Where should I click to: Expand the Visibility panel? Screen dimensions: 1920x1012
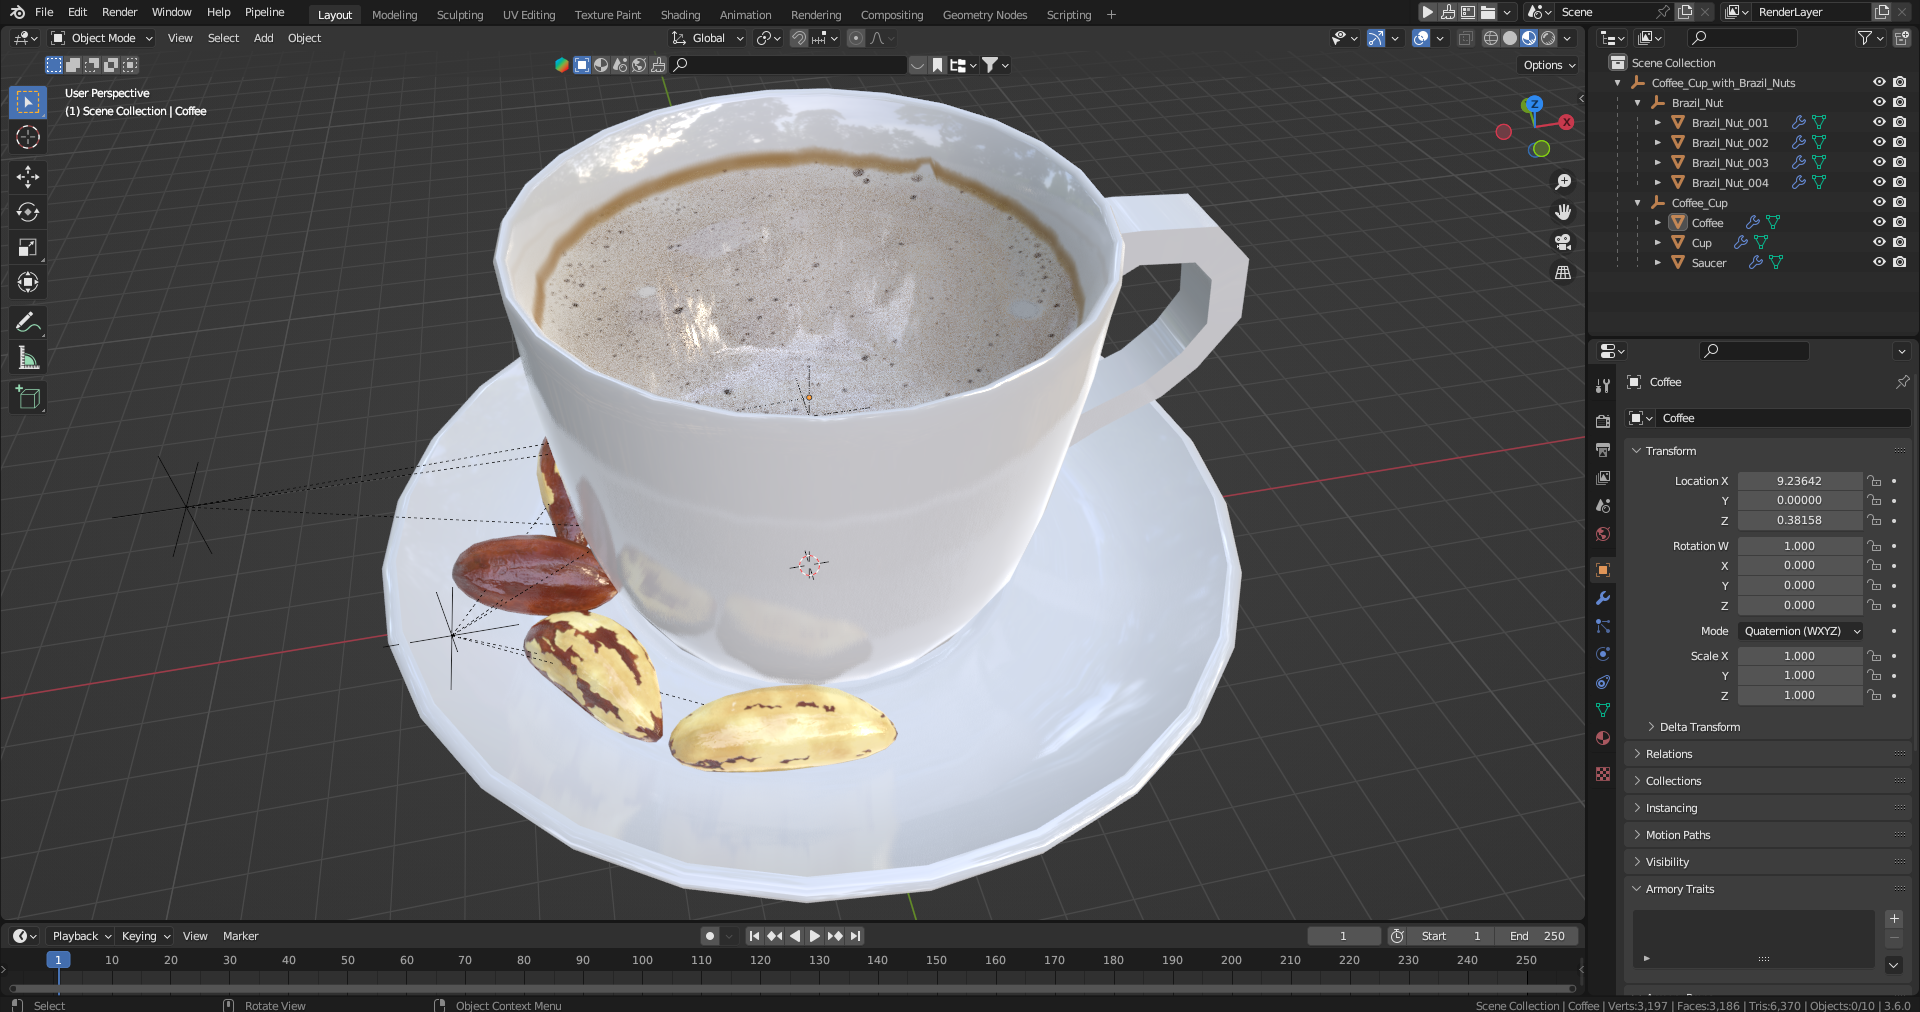click(1667, 862)
